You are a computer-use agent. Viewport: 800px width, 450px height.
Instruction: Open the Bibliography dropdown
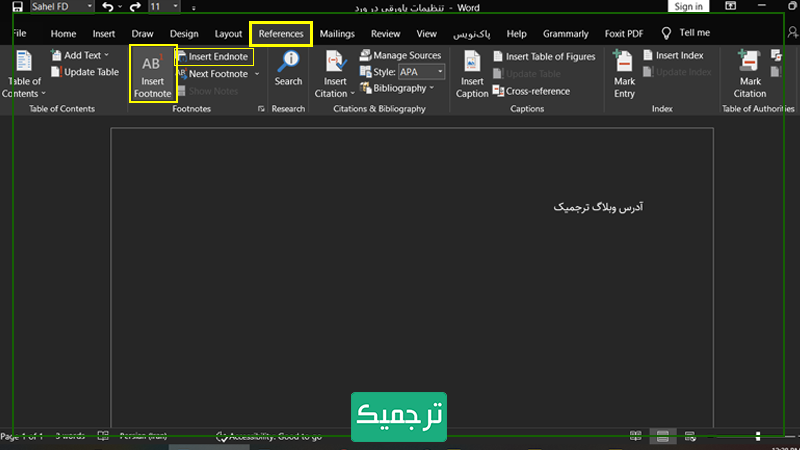pyautogui.click(x=397, y=88)
